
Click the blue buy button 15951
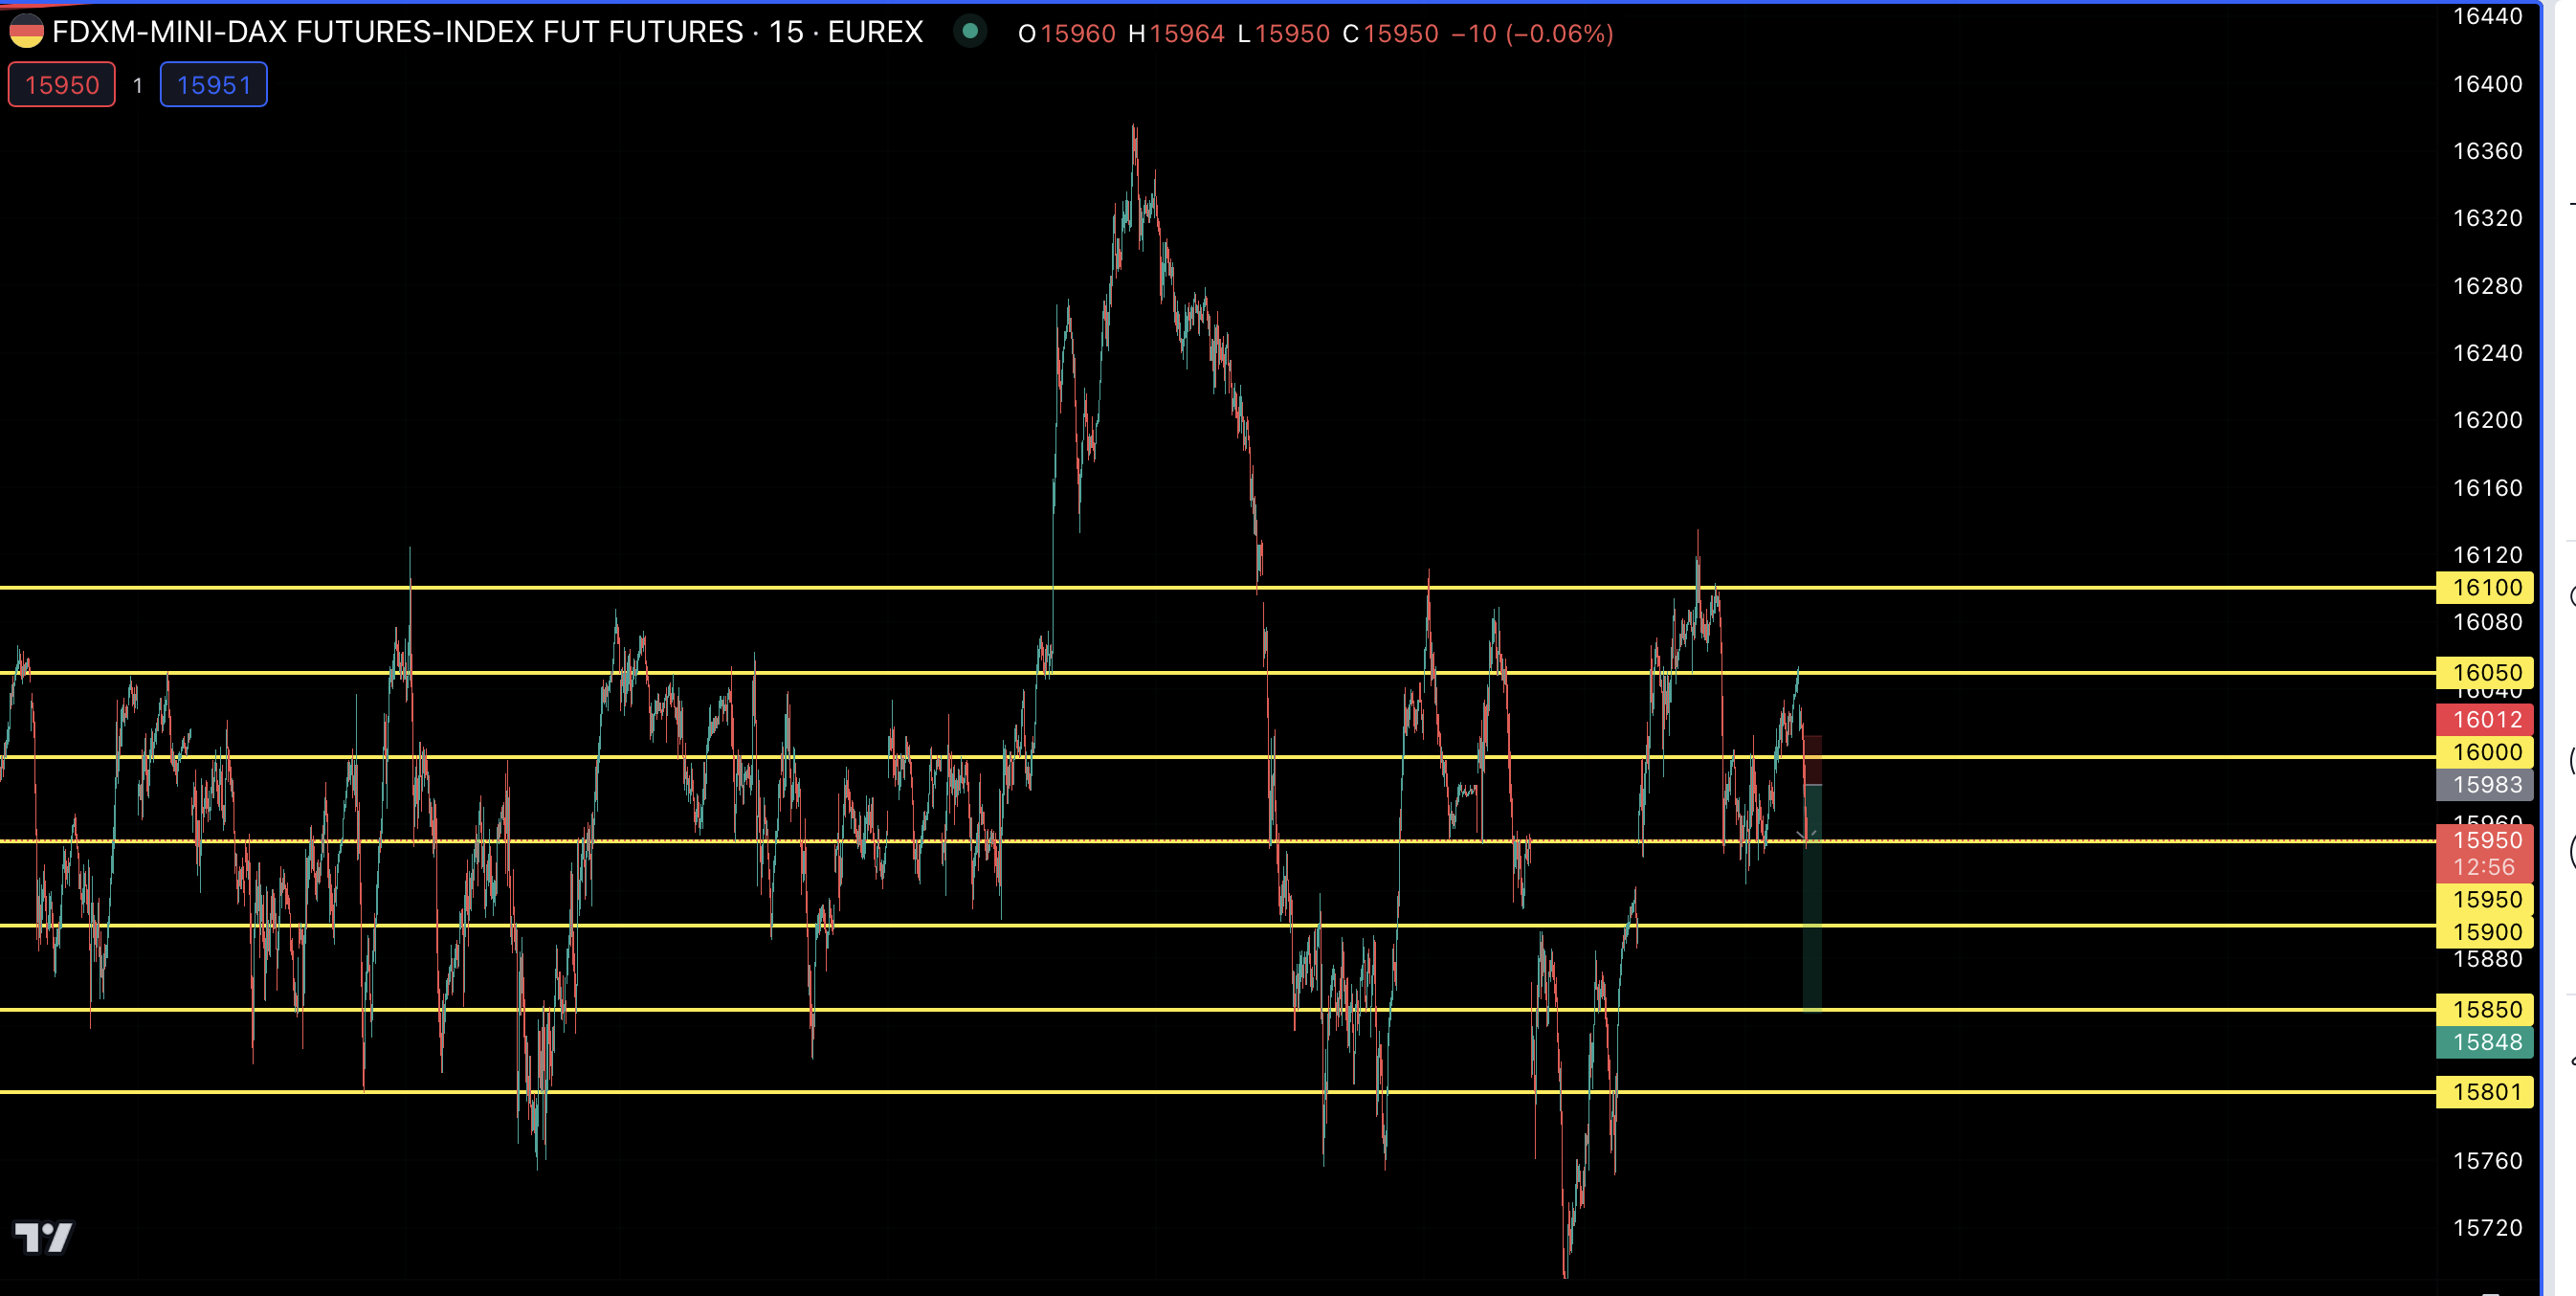(x=213, y=85)
